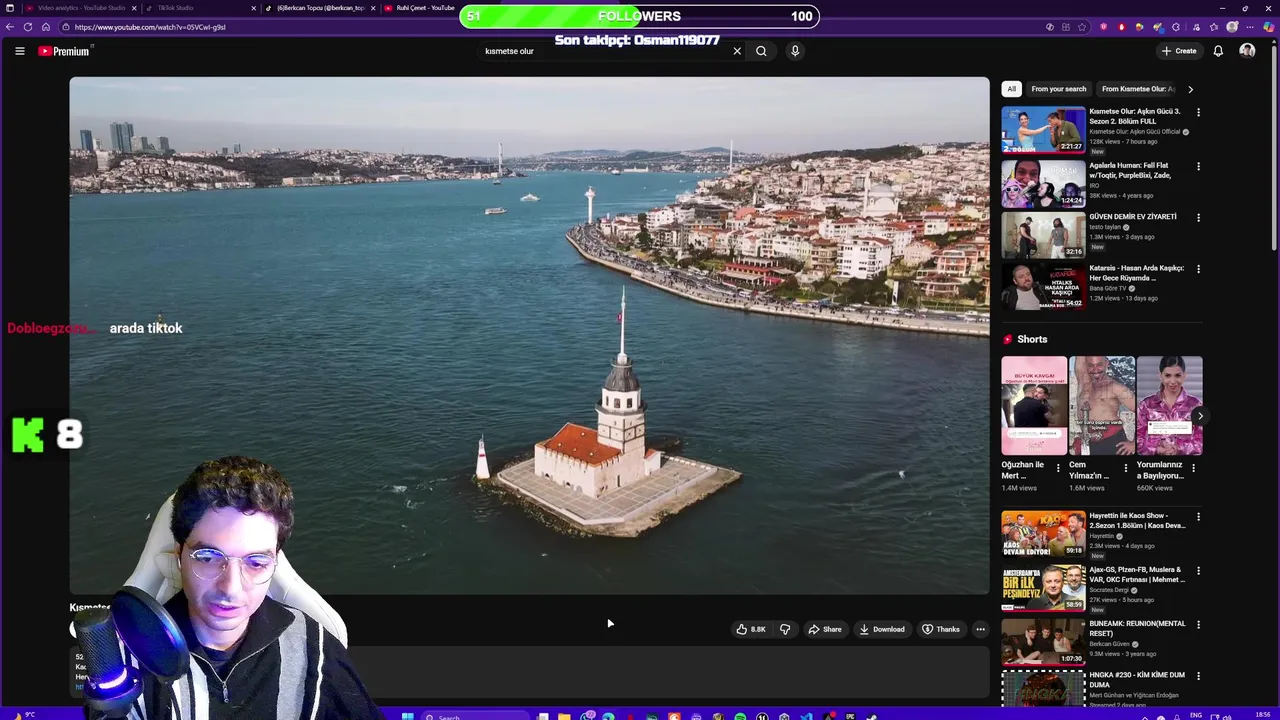Open options for Agalarla Human Fall Flat
Screen dimensions: 1280x720
(x=1198, y=167)
